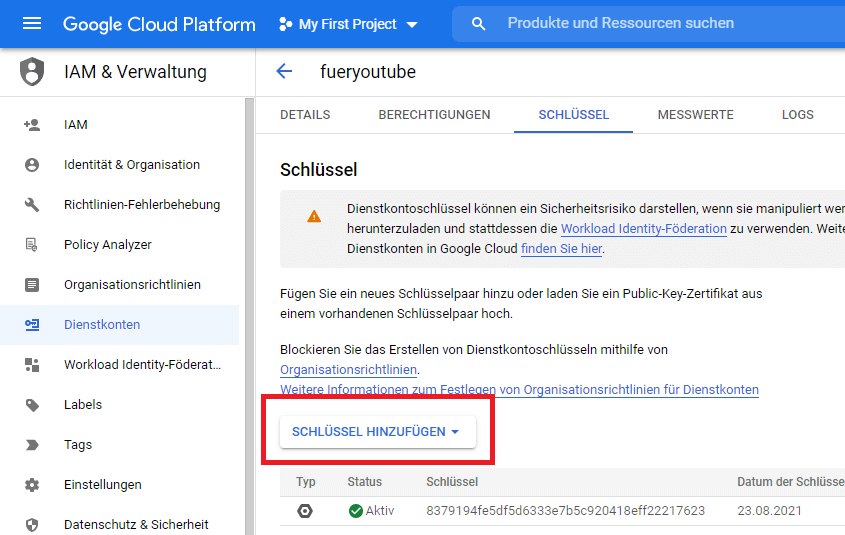Viewport: 845px width, 535px height.
Task: Click the project hexagon icon
Action: point(286,24)
